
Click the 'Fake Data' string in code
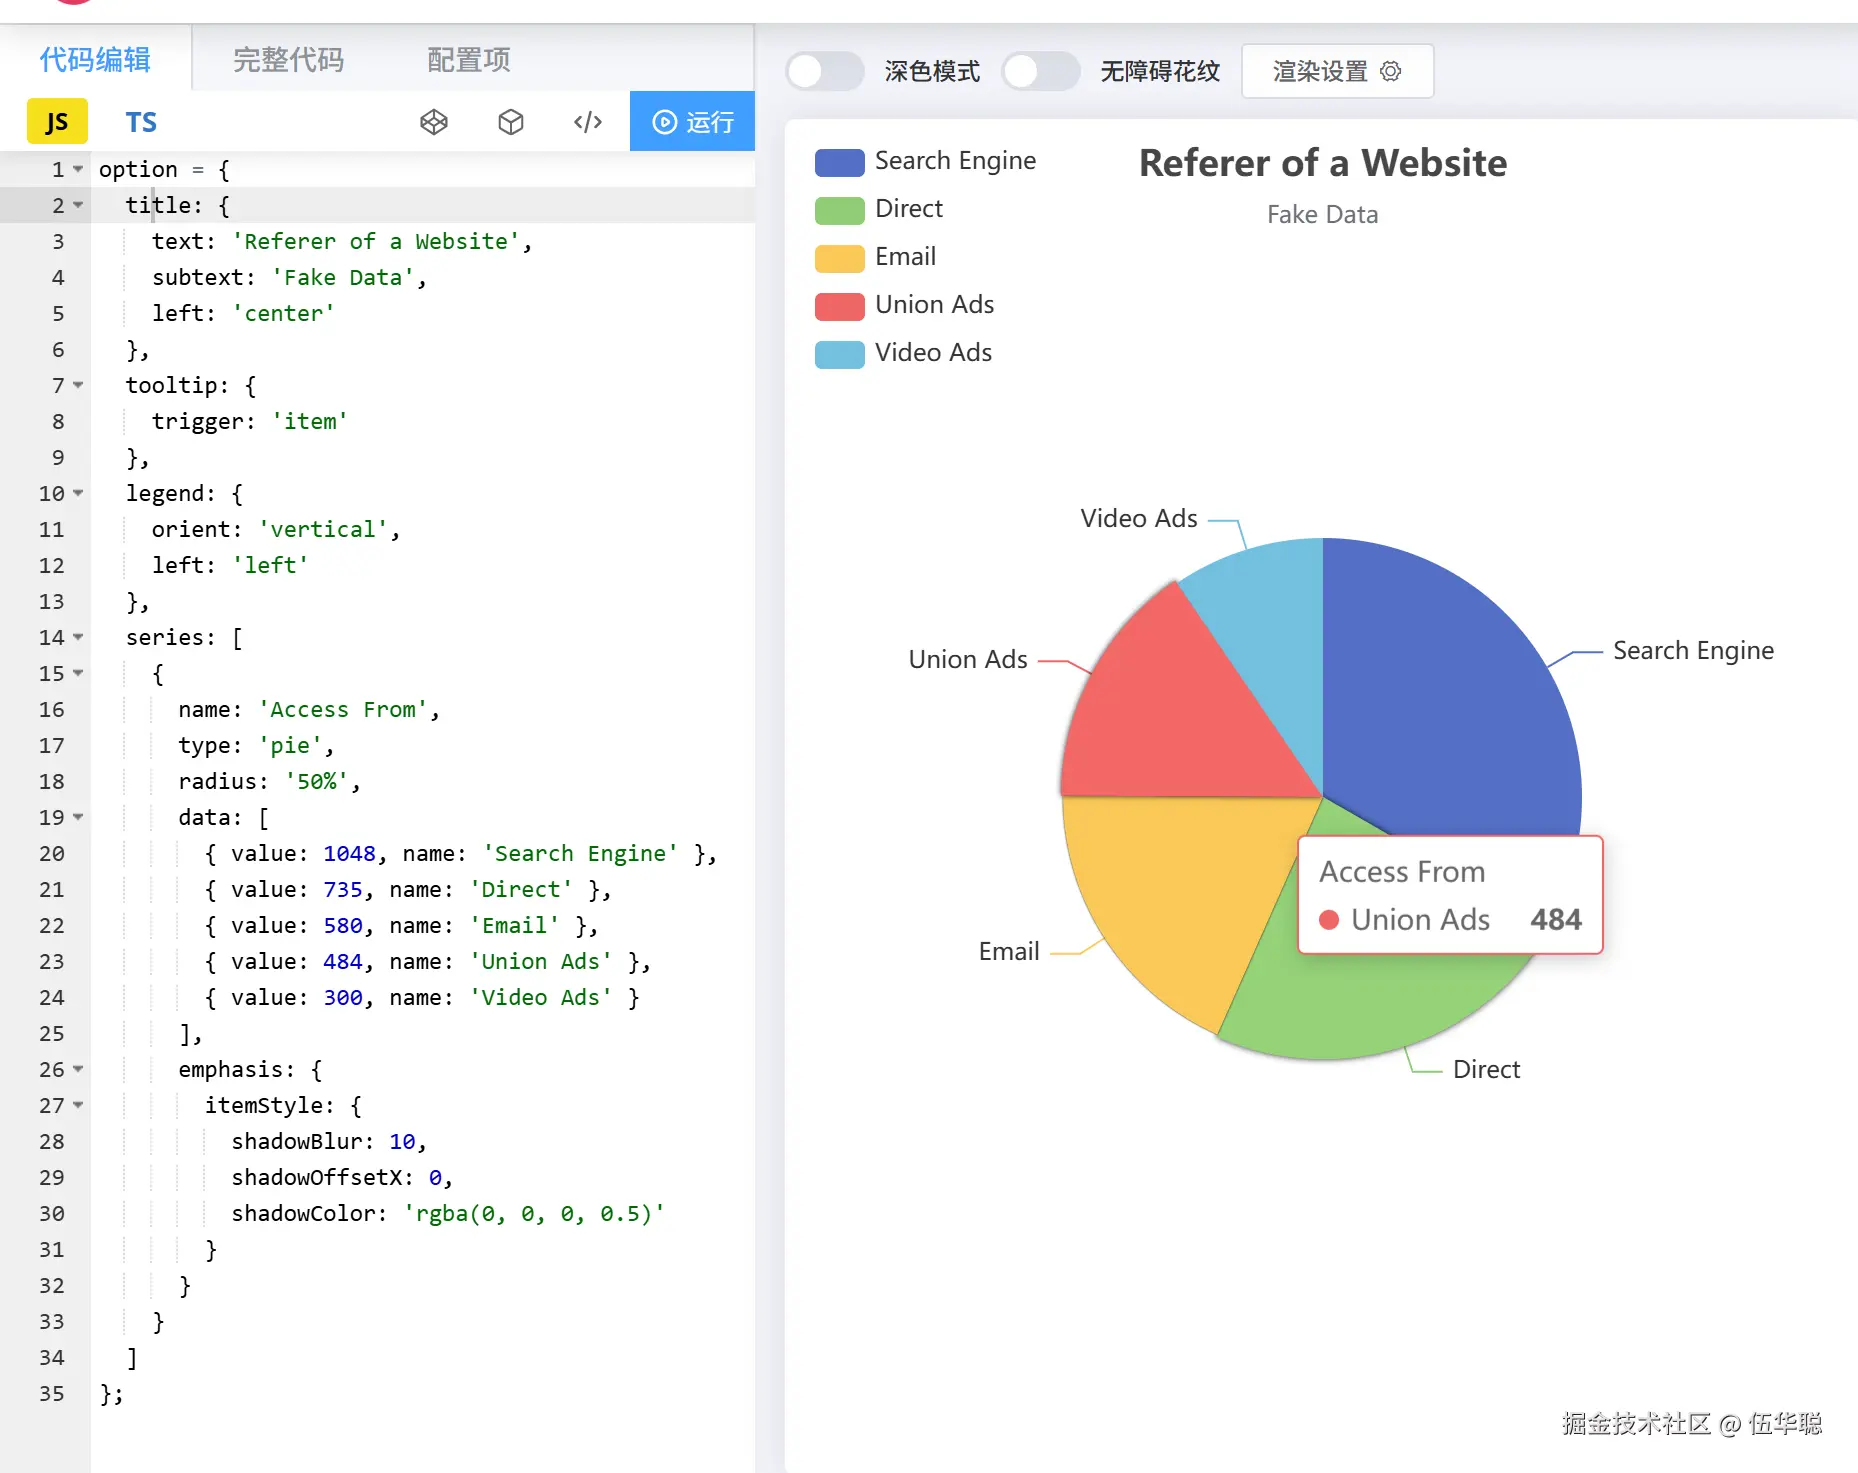[342, 277]
